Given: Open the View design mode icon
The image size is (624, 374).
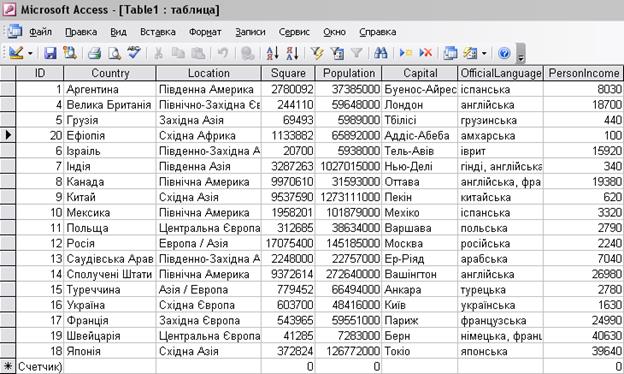Looking at the screenshot, I should click(x=16, y=53).
